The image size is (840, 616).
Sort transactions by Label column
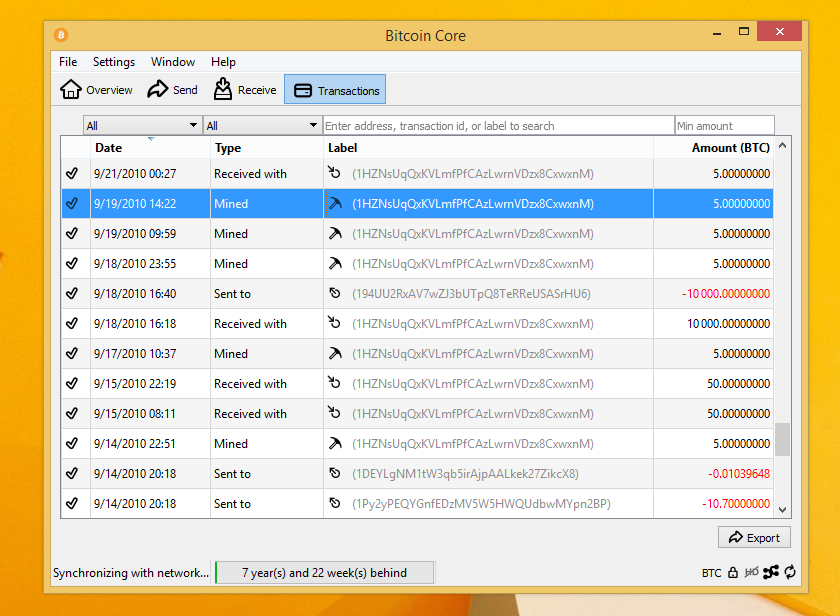488,147
